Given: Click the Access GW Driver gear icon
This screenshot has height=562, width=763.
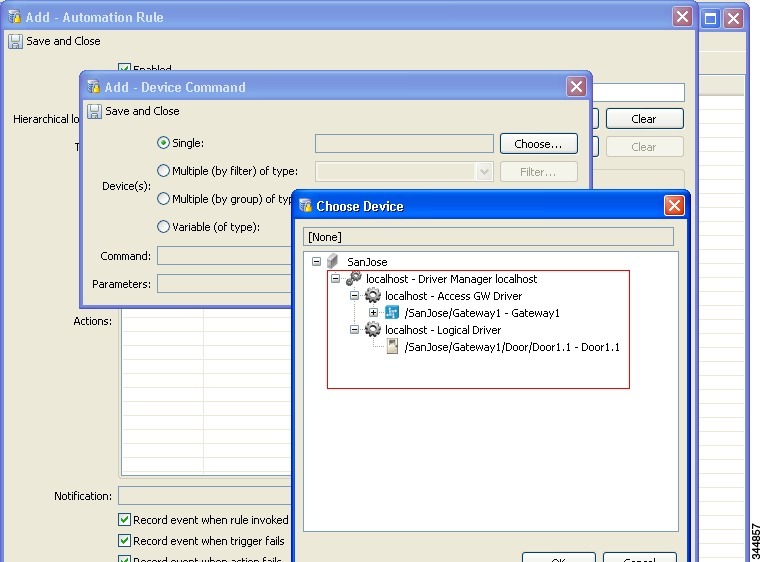Looking at the screenshot, I should pyautogui.click(x=373, y=296).
